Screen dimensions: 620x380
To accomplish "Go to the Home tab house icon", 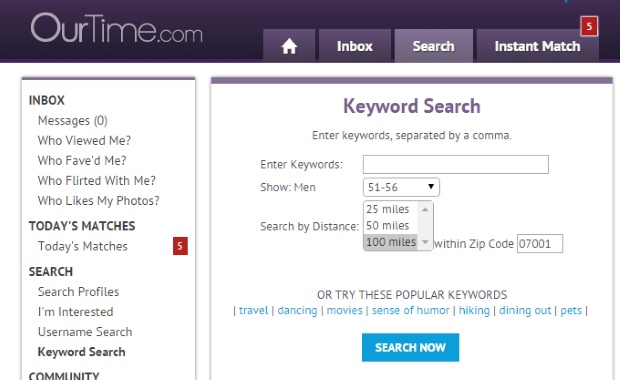I will 289,46.
